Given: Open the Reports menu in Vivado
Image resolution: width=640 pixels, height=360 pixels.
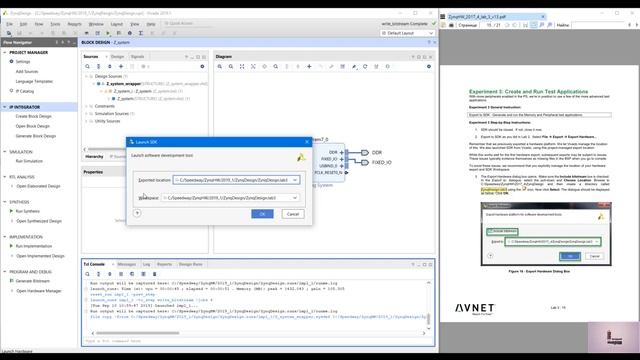Looking at the screenshot, I should (x=74, y=24).
